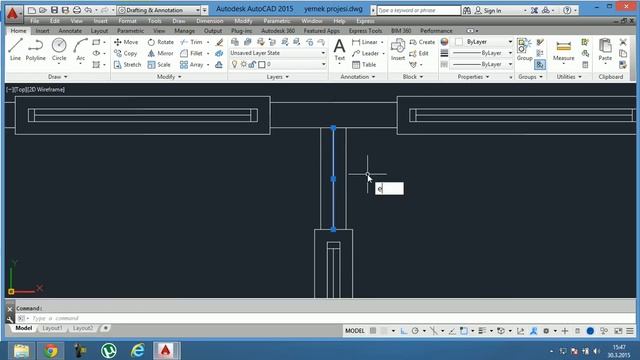Select the Text annotation tool
The height and width of the screenshot is (360, 640).
tap(339, 50)
